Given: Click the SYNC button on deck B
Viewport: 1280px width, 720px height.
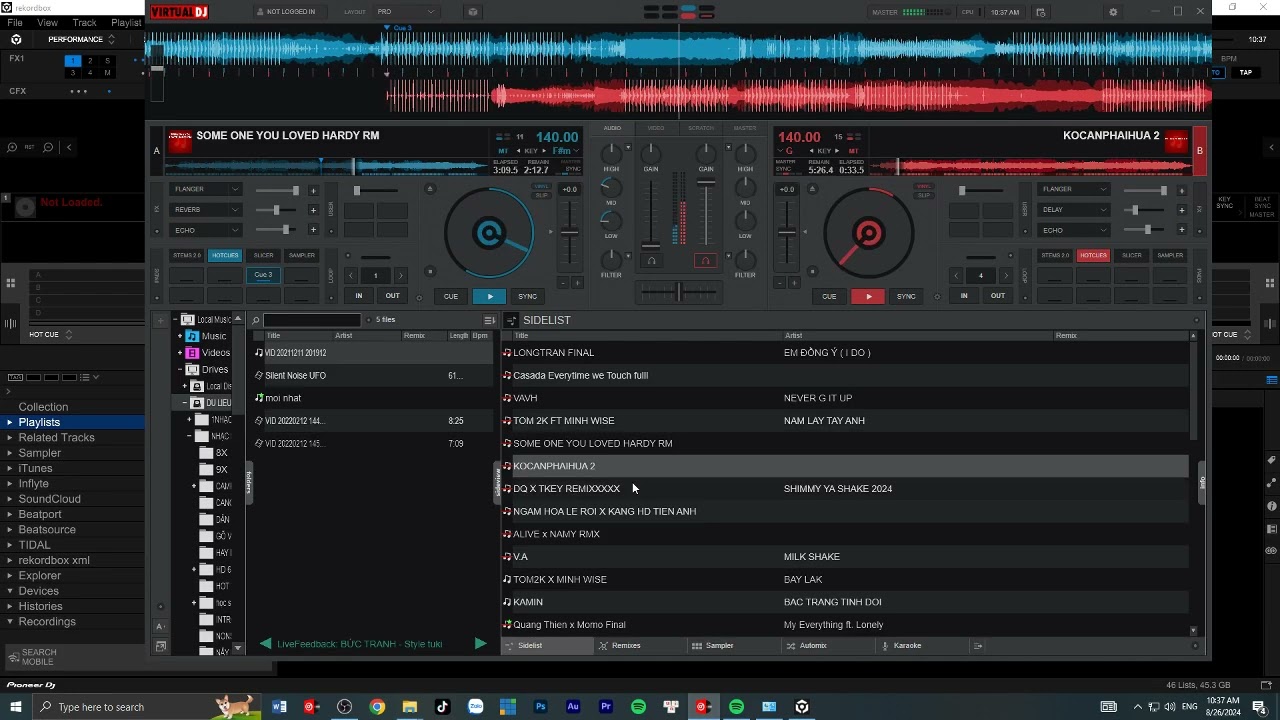Looking at the screenshot, I should point(906,296).
